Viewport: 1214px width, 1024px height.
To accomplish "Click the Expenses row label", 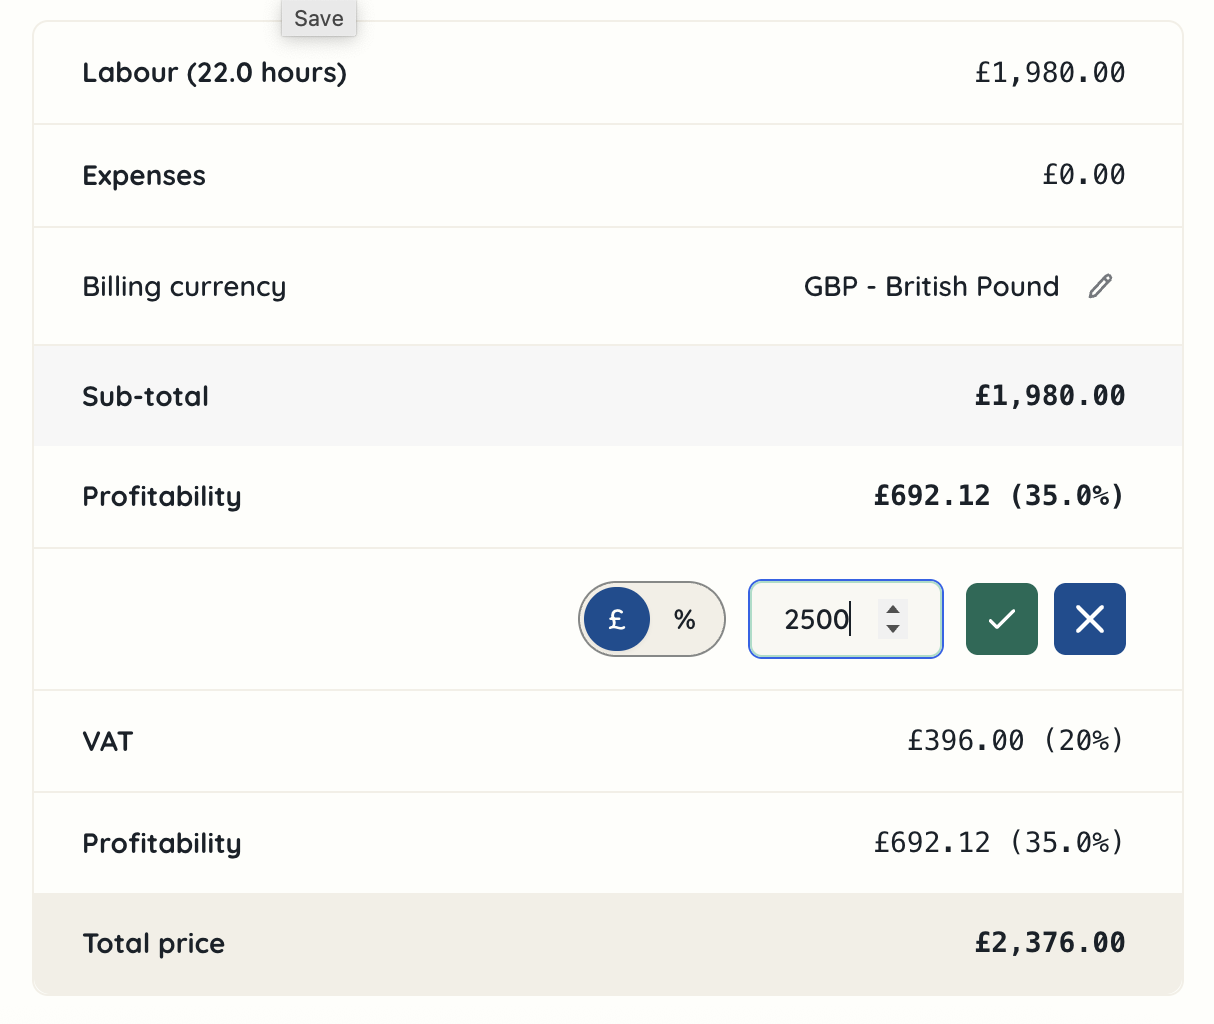I will click(144, 176).
